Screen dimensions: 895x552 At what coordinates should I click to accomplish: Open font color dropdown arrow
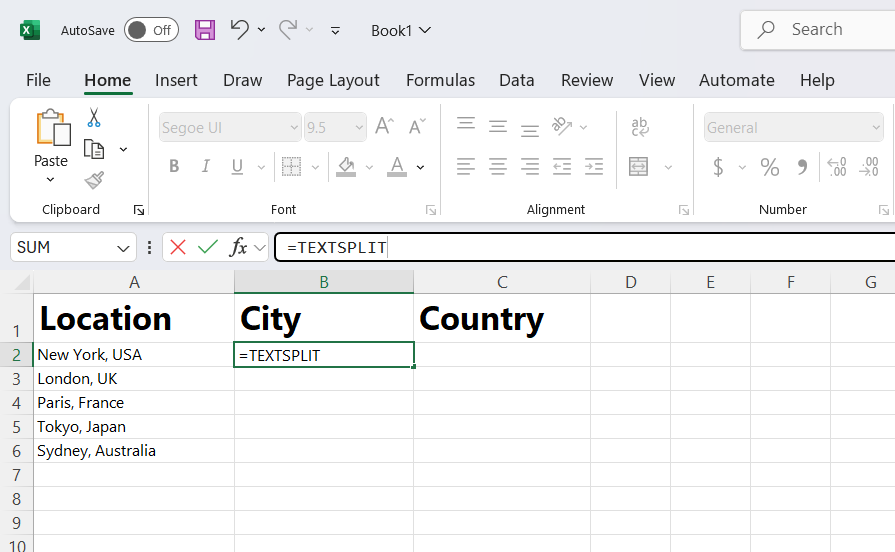(x=421, y=167)
